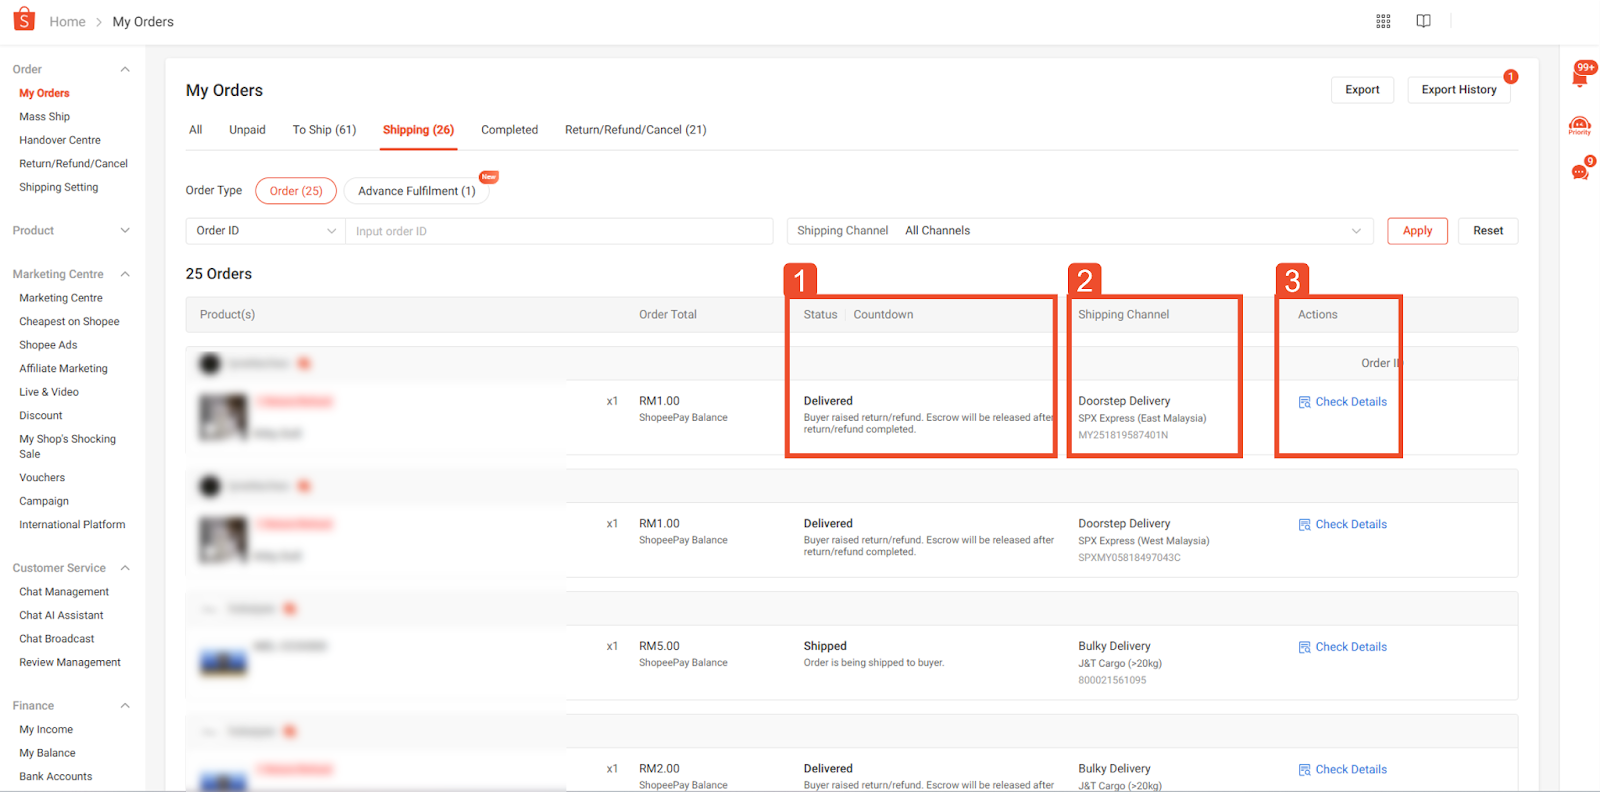Open Chat Management in sidebar

pyautogui.click(x=64, y=592)
